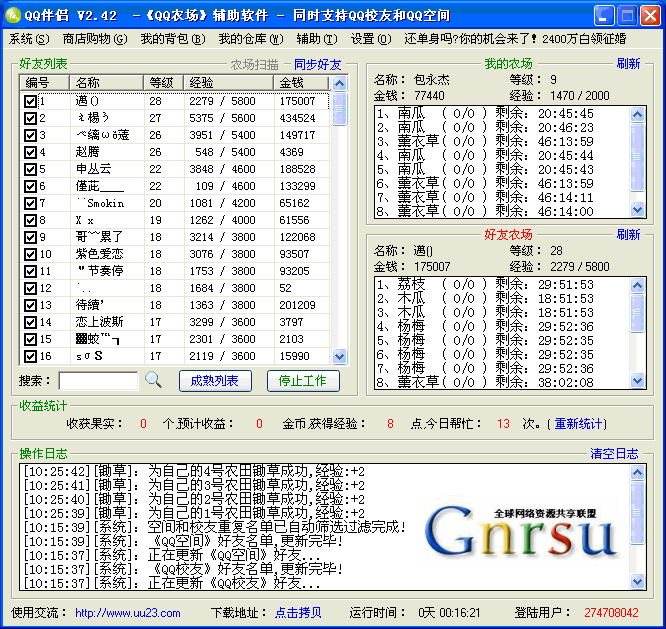Click friend list scrollbar thumb
This screenshot has width=666, height=629.
[339, 109]
